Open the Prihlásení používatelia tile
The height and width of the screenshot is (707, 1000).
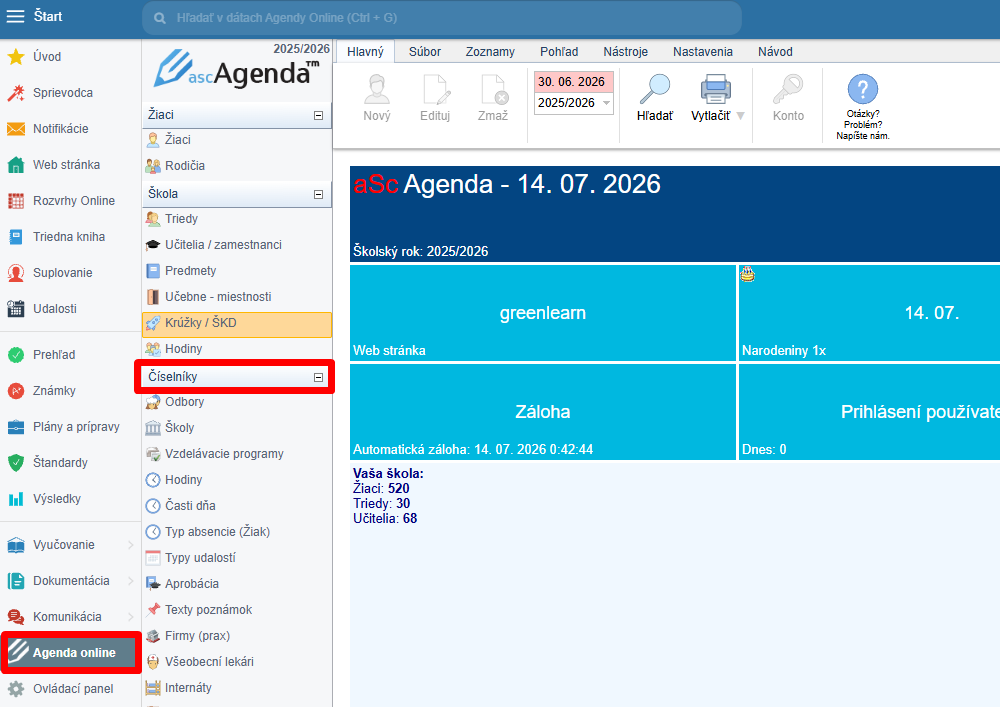pos(869,412)
